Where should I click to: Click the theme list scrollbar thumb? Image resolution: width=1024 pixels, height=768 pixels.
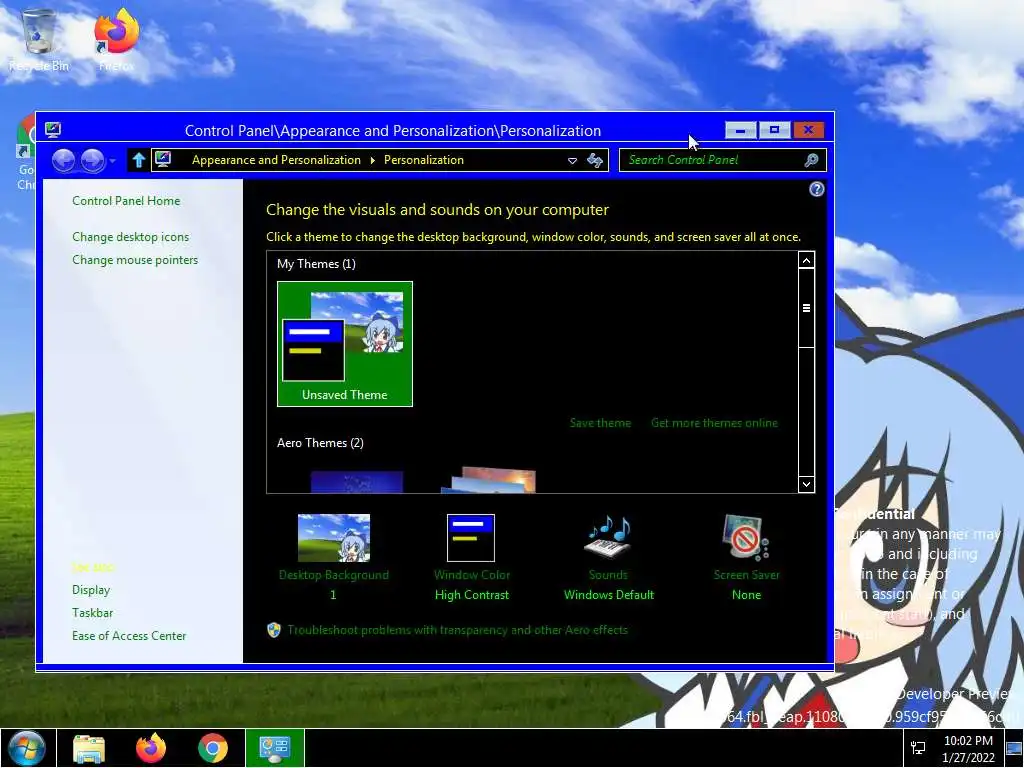807,308
